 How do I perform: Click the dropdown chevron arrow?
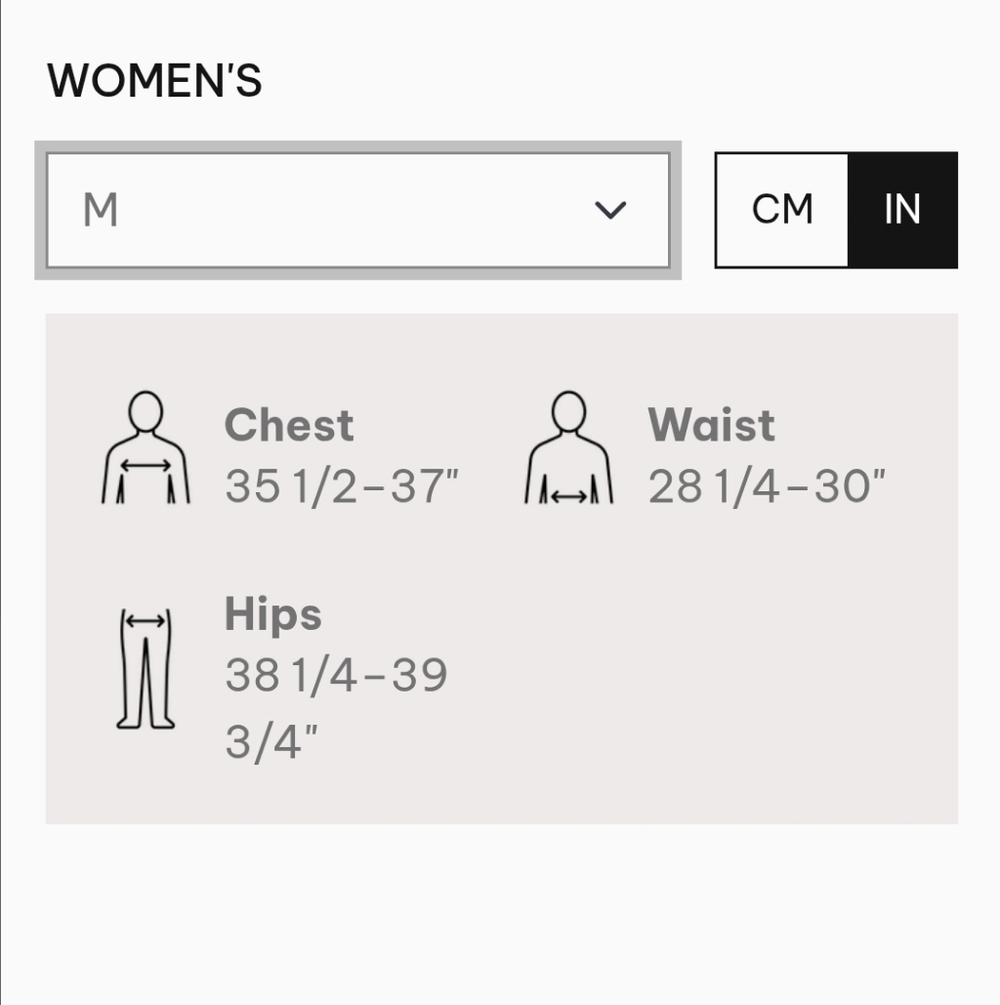coord(610,210)
